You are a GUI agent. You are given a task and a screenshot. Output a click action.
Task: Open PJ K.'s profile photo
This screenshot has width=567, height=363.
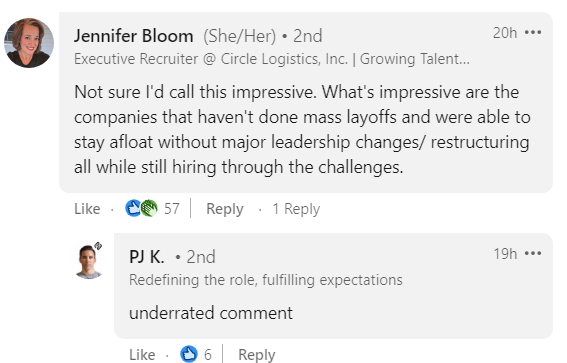coord(88,262)
